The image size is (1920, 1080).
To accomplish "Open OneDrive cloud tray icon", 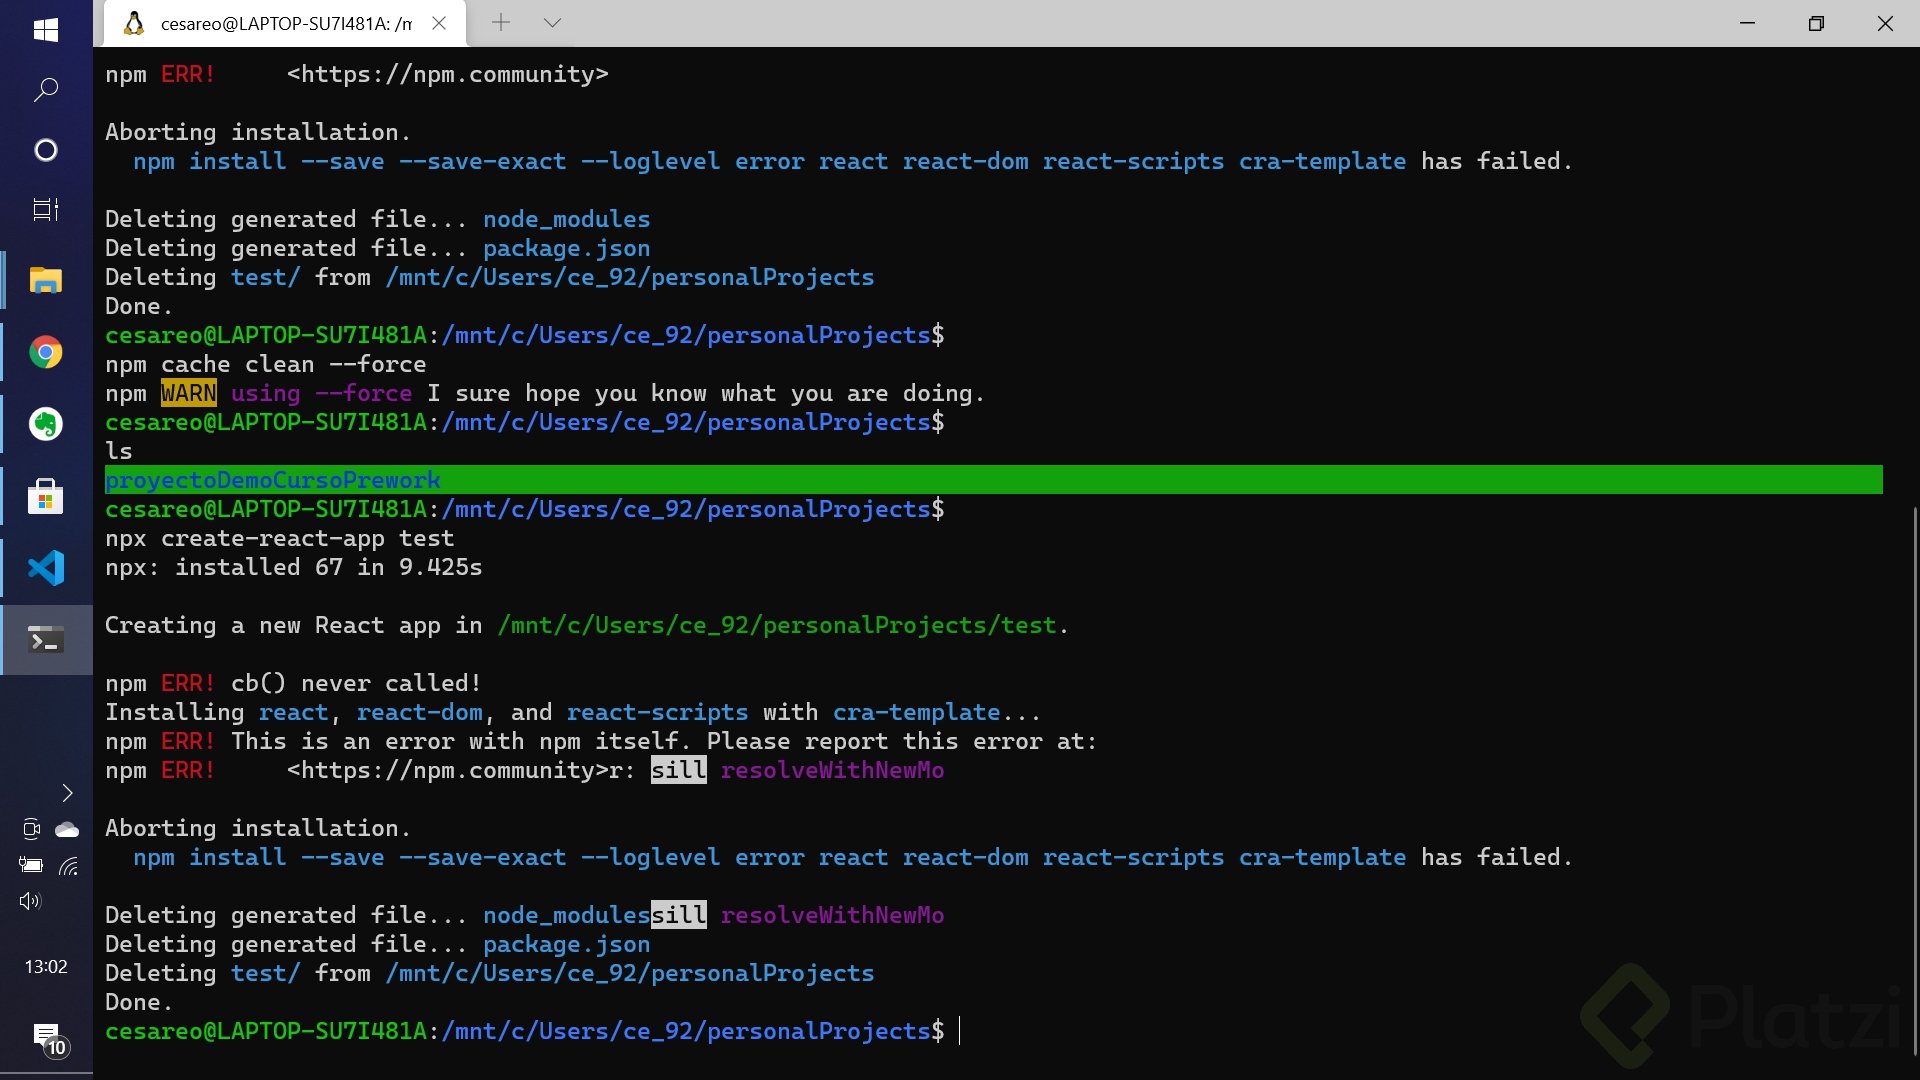I will 67,829.
